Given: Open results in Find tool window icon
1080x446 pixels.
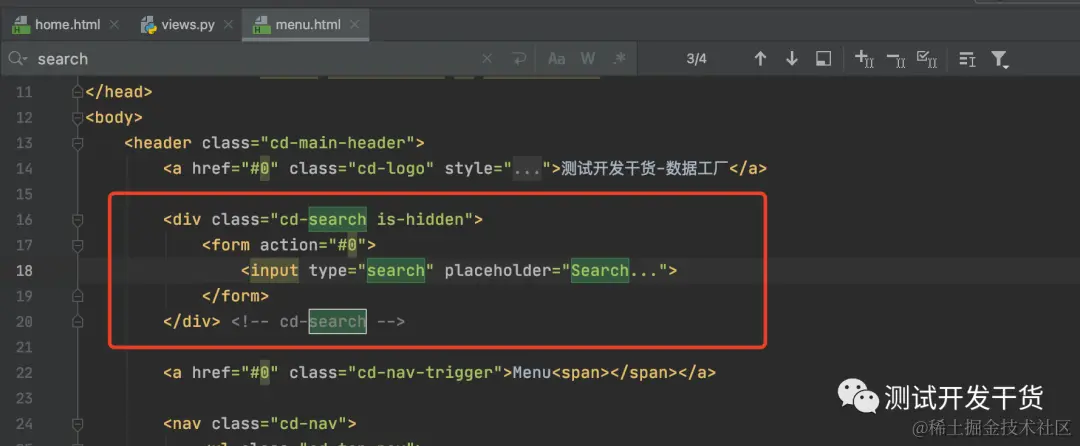Looking at the screenshot, I should 823,59.
